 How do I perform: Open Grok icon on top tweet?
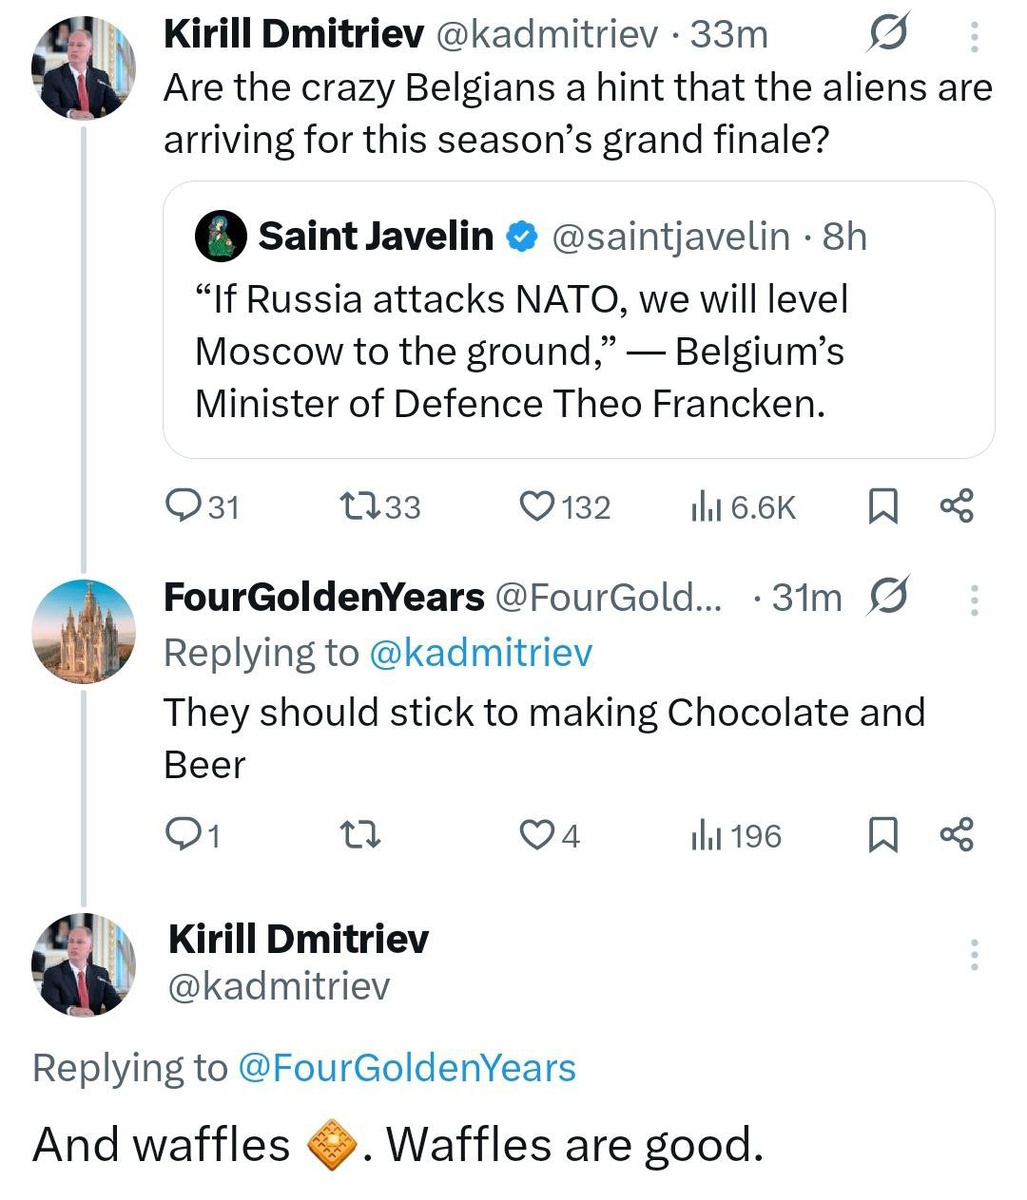tap(886, 37)
